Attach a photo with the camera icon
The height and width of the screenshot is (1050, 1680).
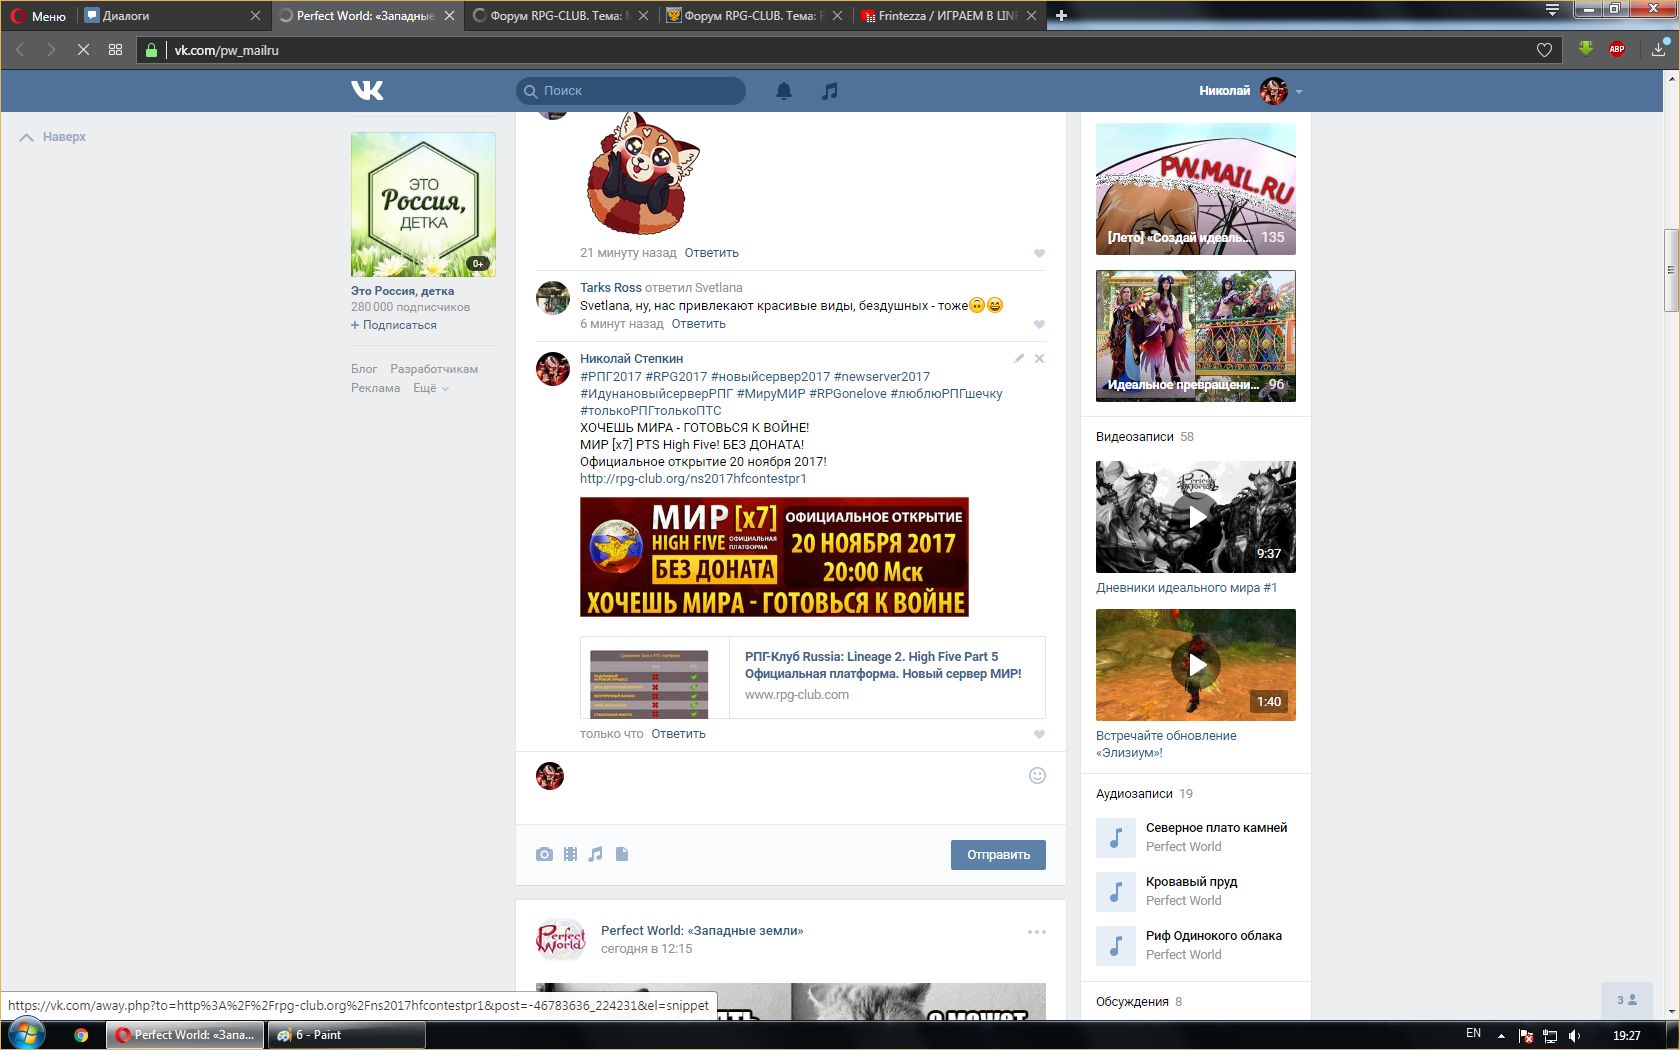click(544, 854)
